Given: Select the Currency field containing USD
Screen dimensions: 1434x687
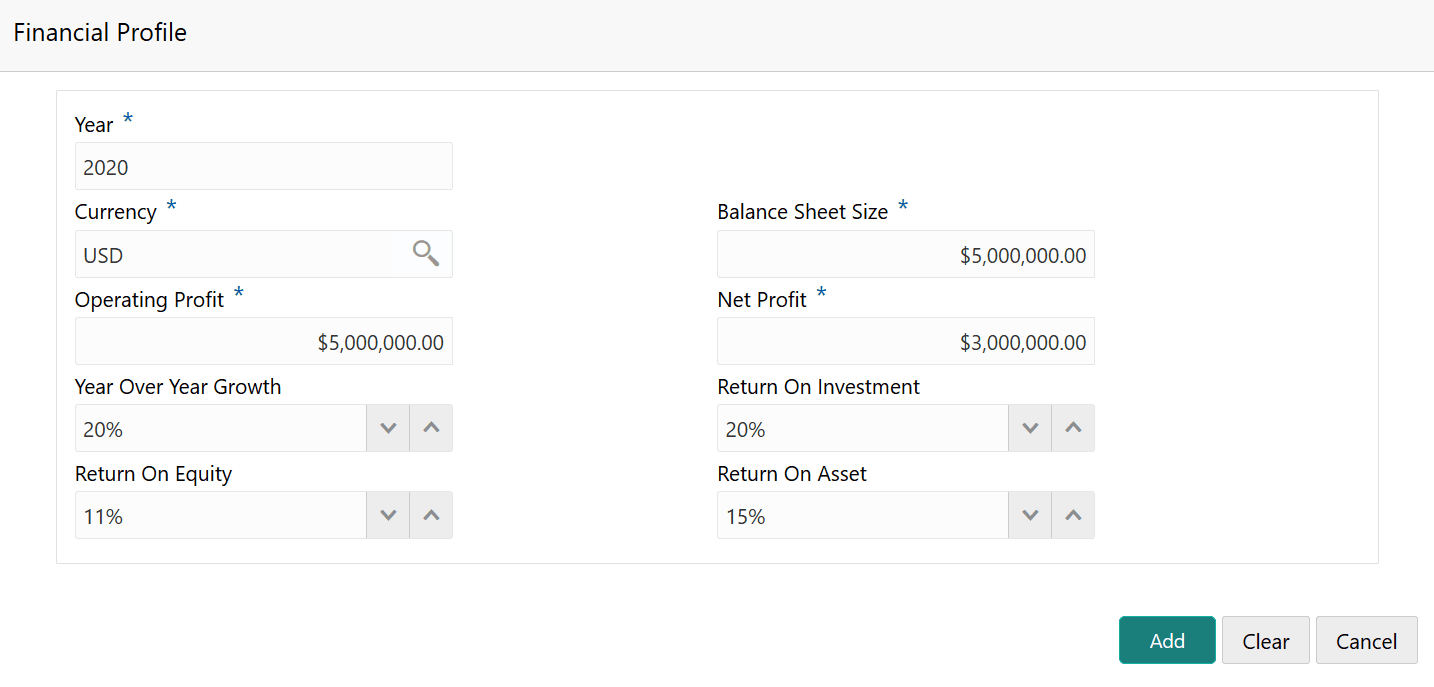Looking at the screenshot, I should [264, 254].
